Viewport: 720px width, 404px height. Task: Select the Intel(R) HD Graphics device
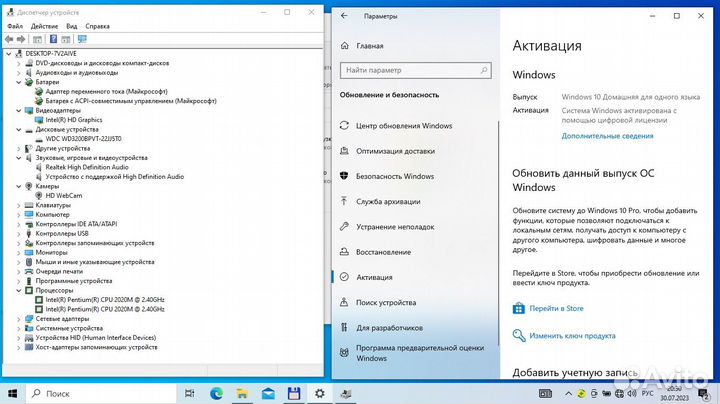(x=73, y=119)
